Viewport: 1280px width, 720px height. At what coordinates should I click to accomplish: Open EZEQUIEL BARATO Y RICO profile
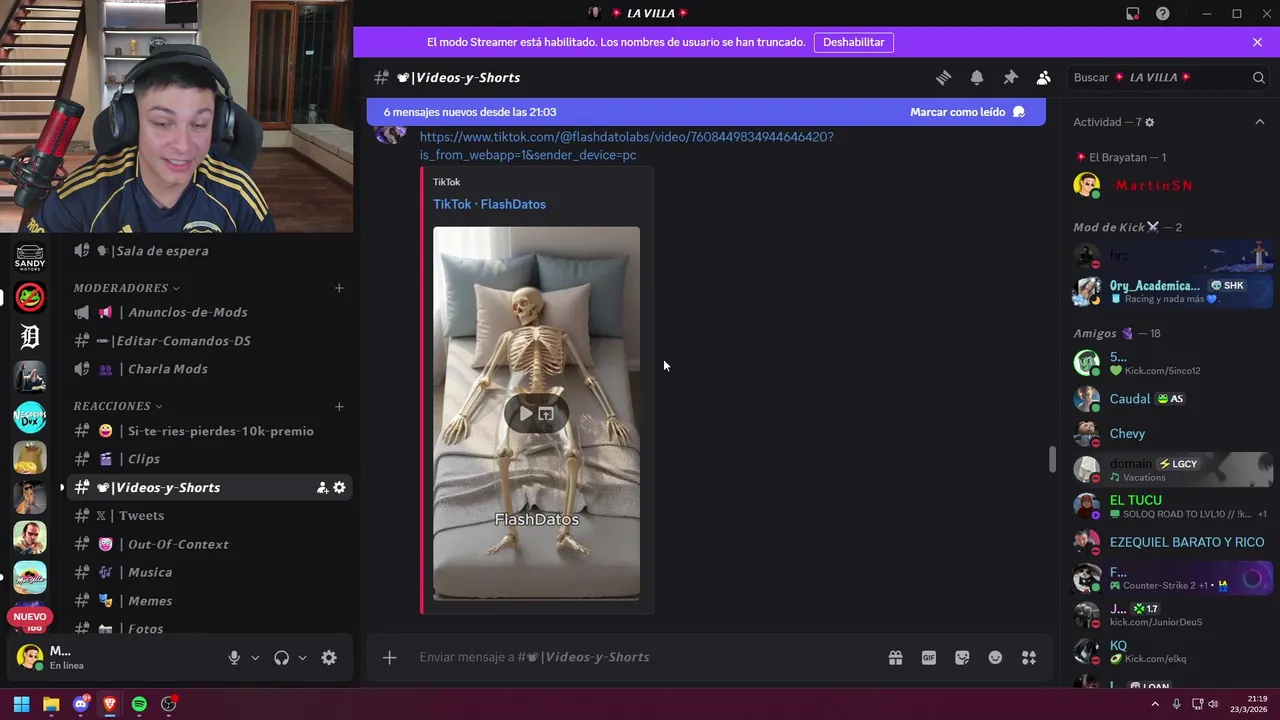[1170, 542]
